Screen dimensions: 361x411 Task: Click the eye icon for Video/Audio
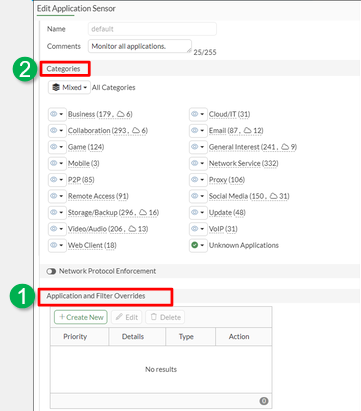(54, 229)
